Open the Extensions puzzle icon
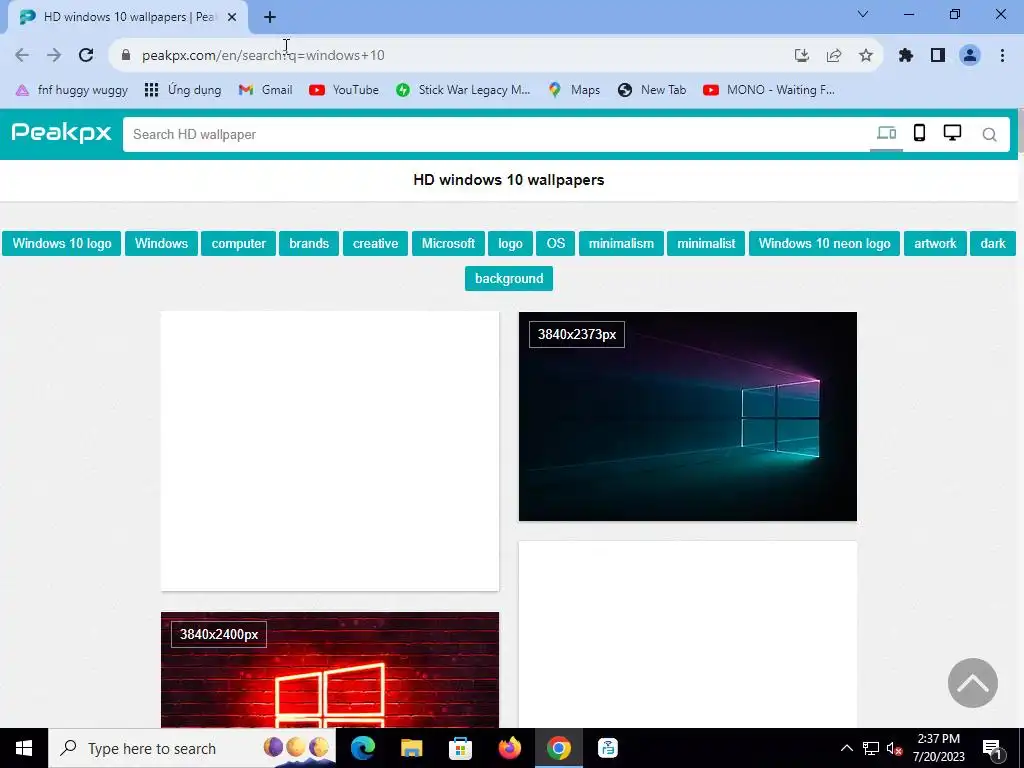 pyautogui.click(x=906, y=56)
